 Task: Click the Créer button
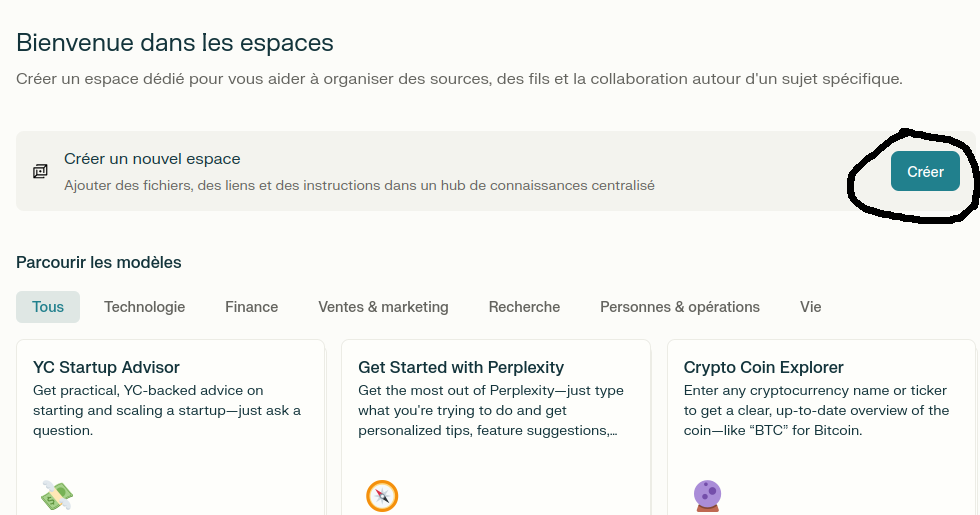925,172
